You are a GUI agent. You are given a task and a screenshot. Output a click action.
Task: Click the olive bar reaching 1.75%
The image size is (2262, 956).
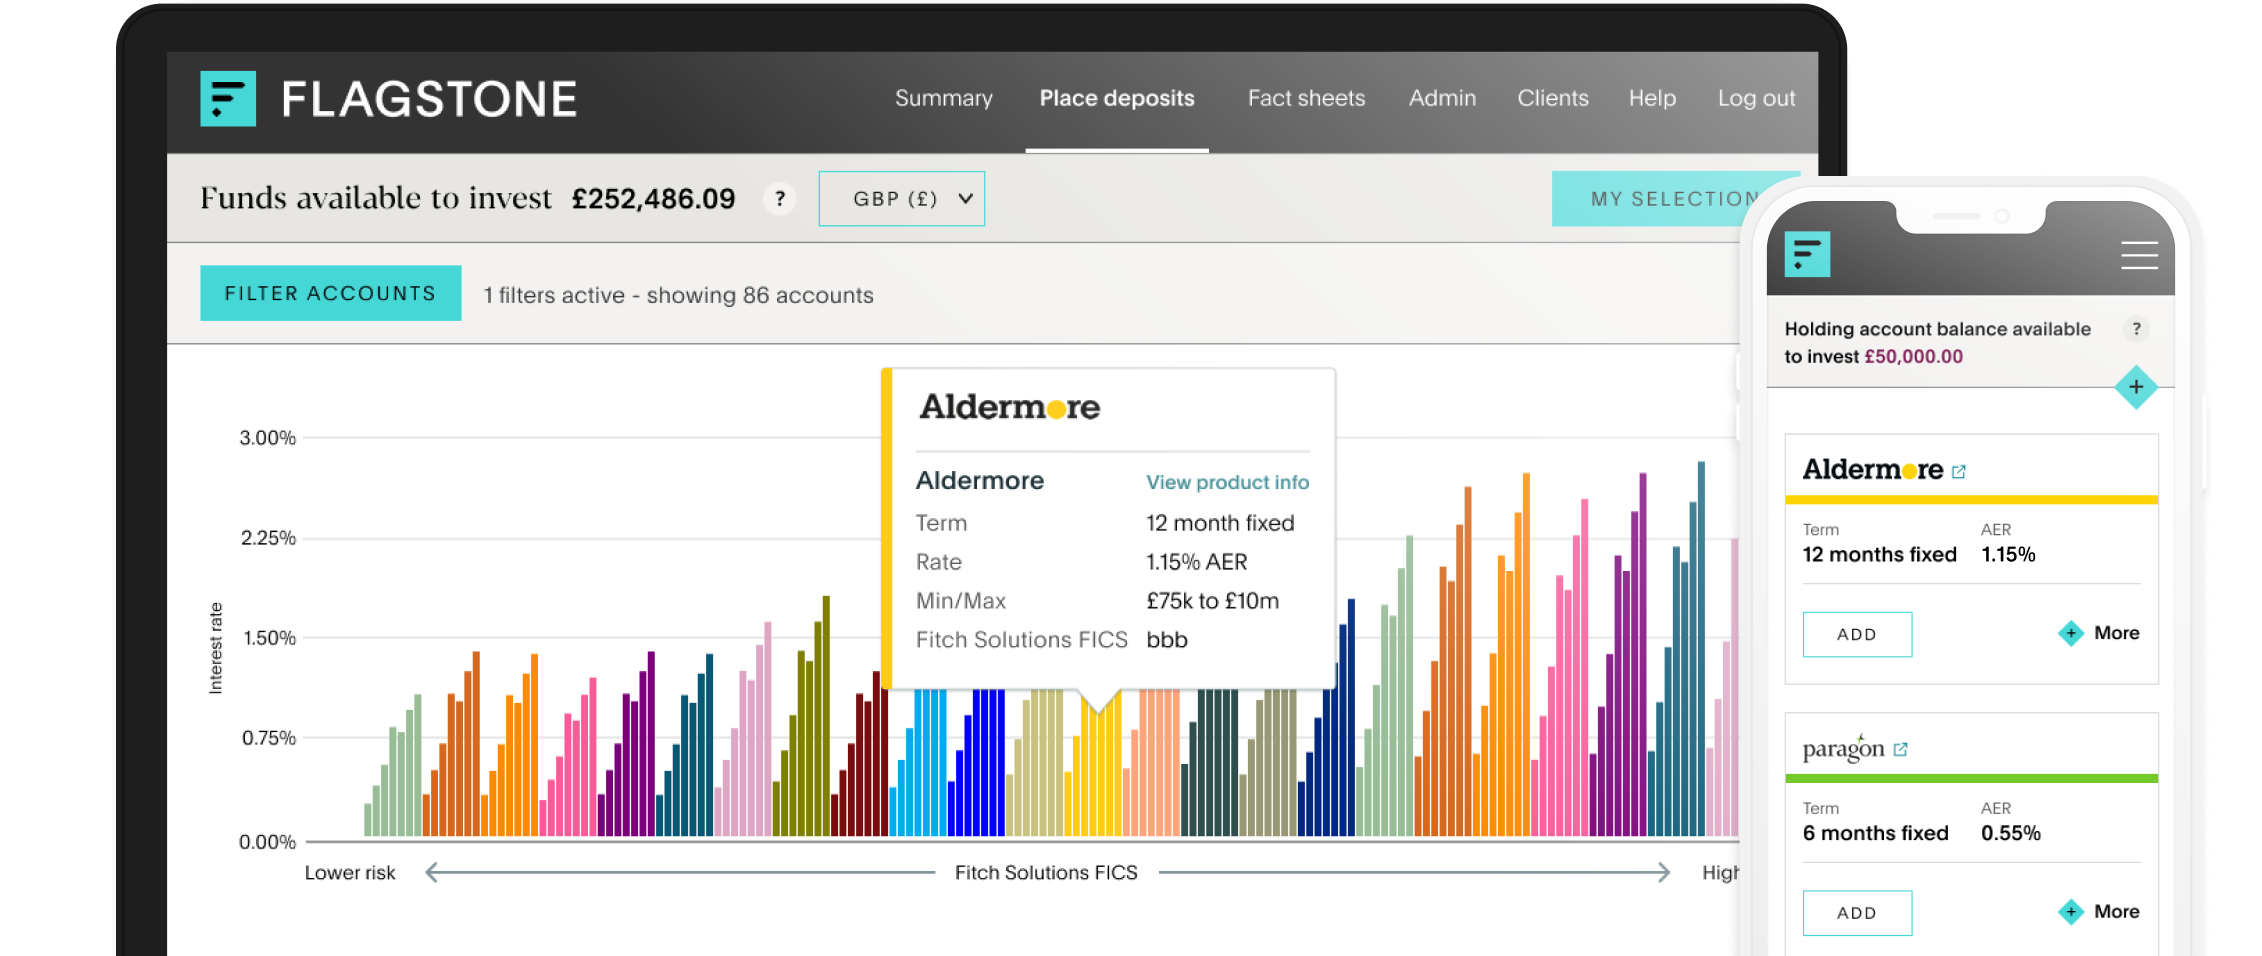(x=826, y=716)
